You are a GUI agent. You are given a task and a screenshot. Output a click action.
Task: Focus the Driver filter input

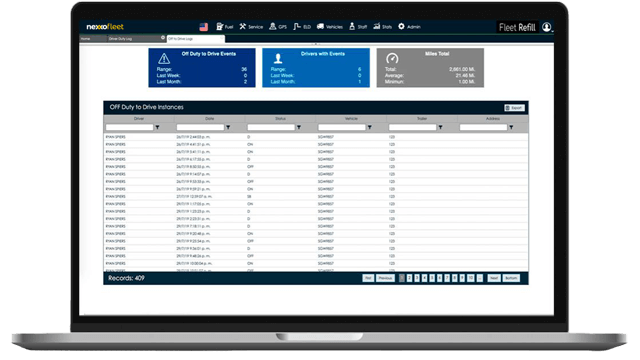coord(129,127)
